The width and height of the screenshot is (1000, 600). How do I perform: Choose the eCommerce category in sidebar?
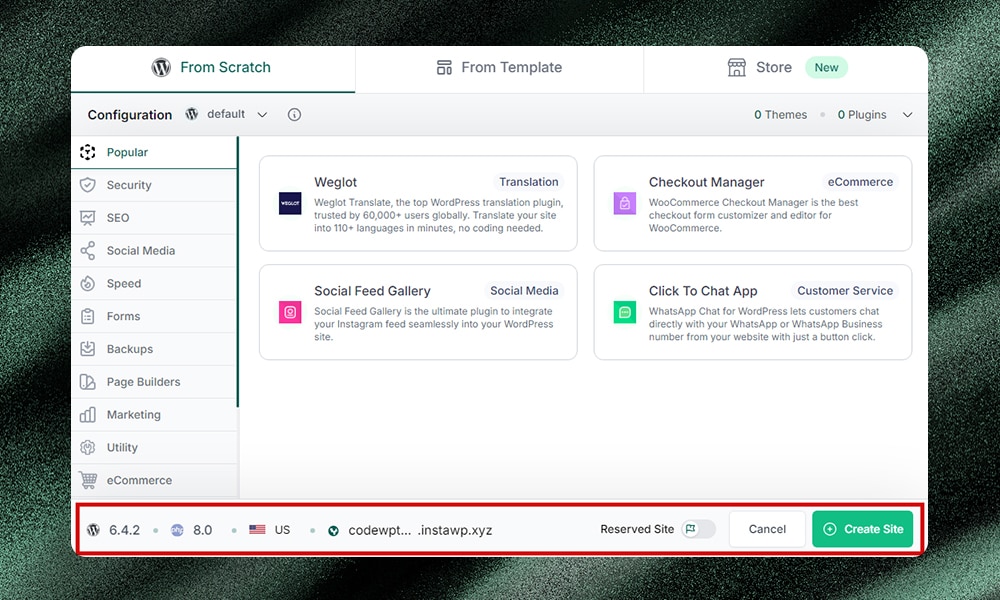click(x=139, y=480)
